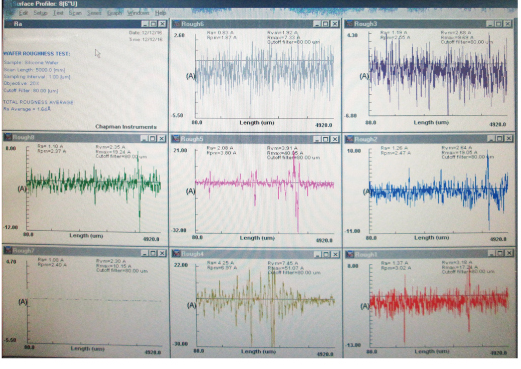
Task: Click the '10.00' axis value in Rough2
Action: point(354,151)
